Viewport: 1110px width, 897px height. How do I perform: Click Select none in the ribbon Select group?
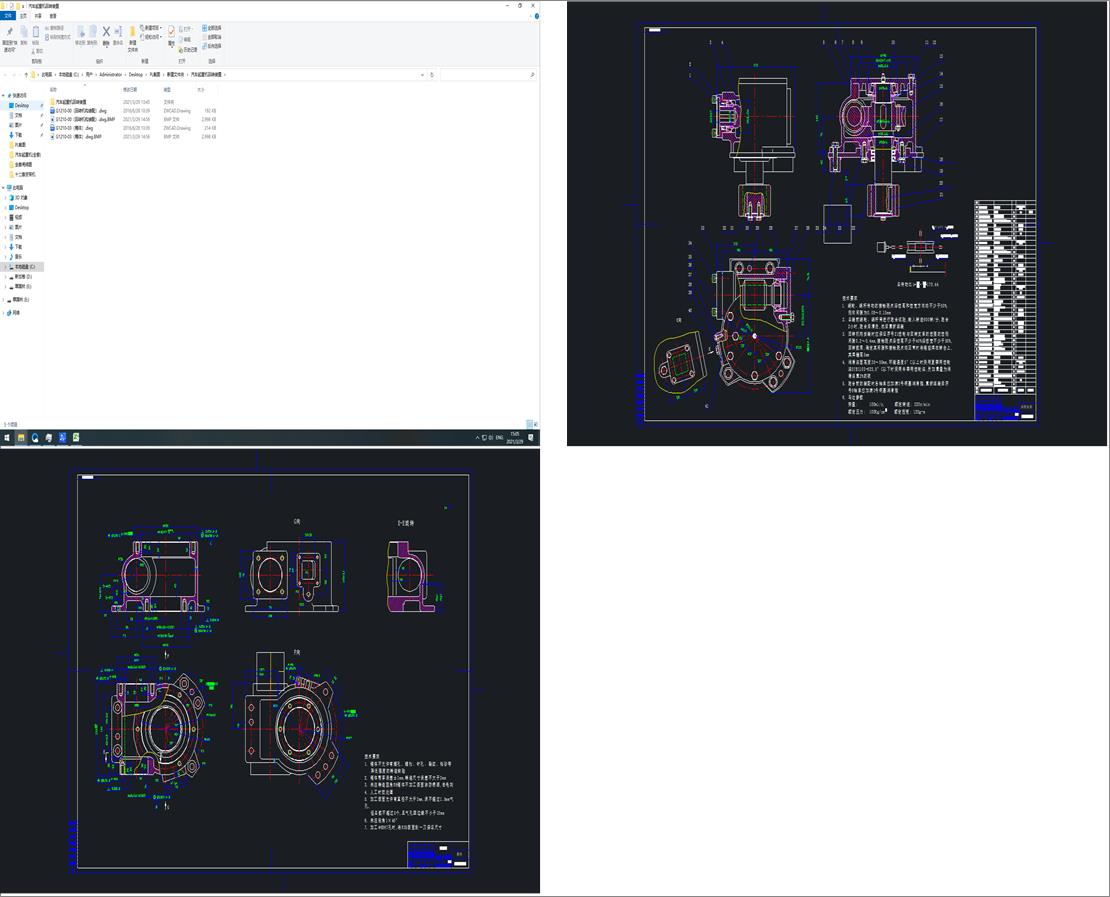pos(212,37)
